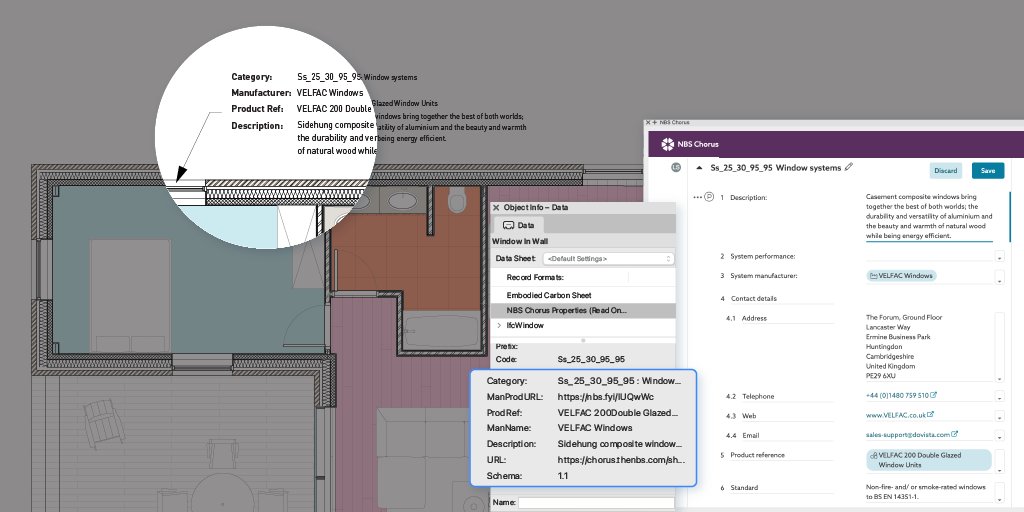This screenshot has height=512, width=1024.
Task: Click the plus icon in NBS Chorus title bar
Action: click(x=654, y=122)
